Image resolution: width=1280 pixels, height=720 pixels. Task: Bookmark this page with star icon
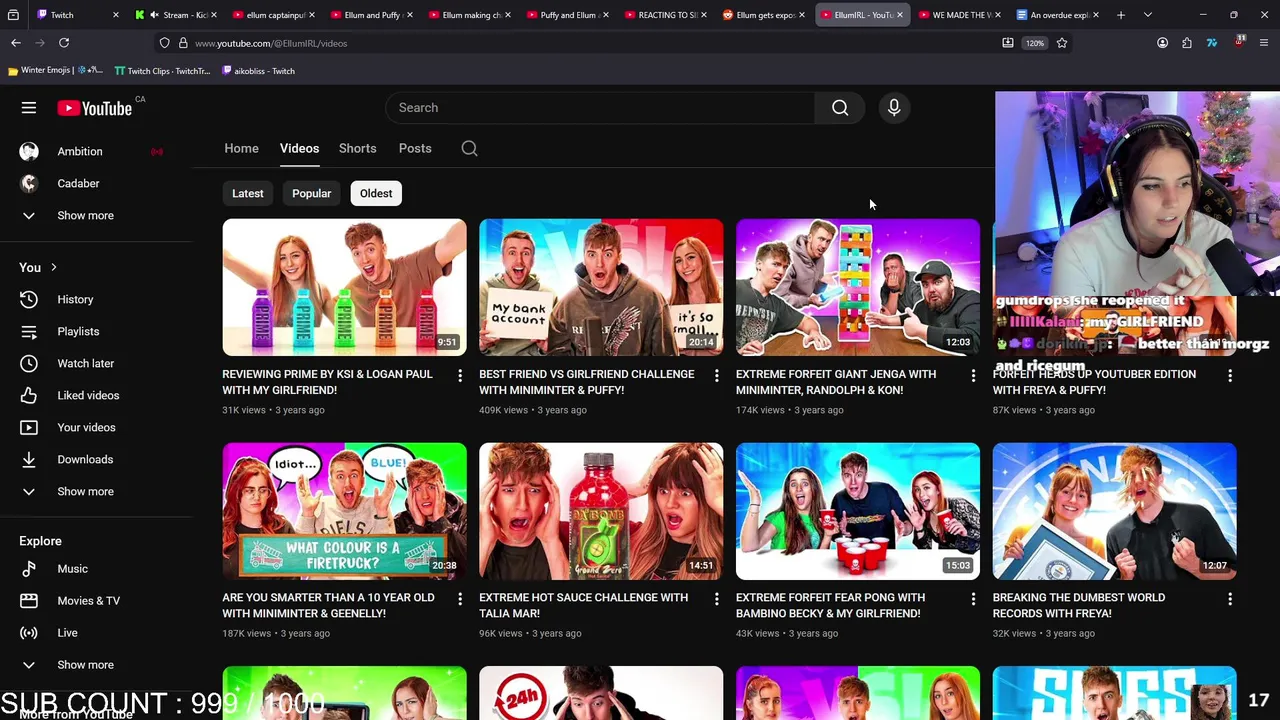pyautogui.click(x=1062, y=43)
